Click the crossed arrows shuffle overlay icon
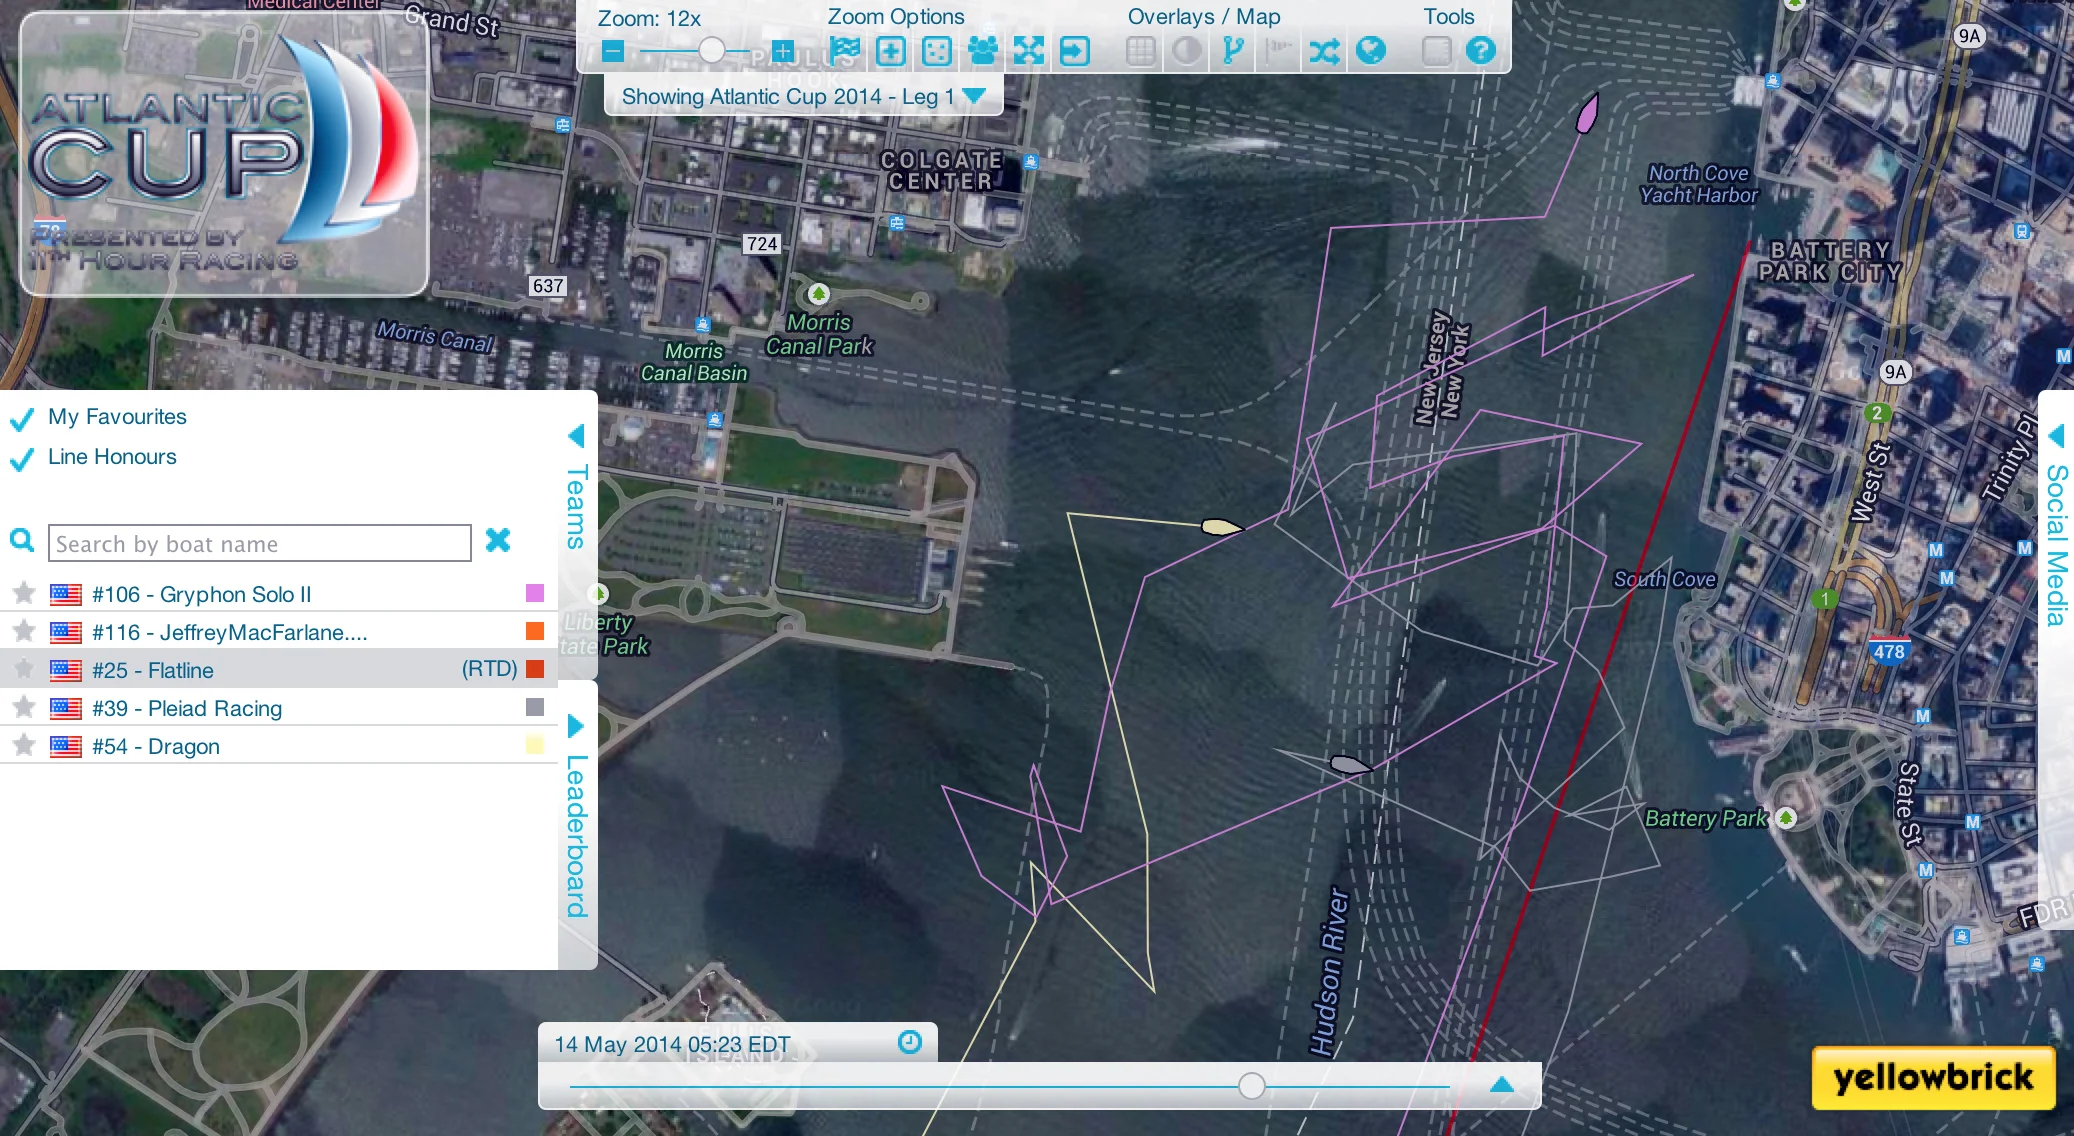This screenshot has width=2074, height=1136. click(1324, 51)
